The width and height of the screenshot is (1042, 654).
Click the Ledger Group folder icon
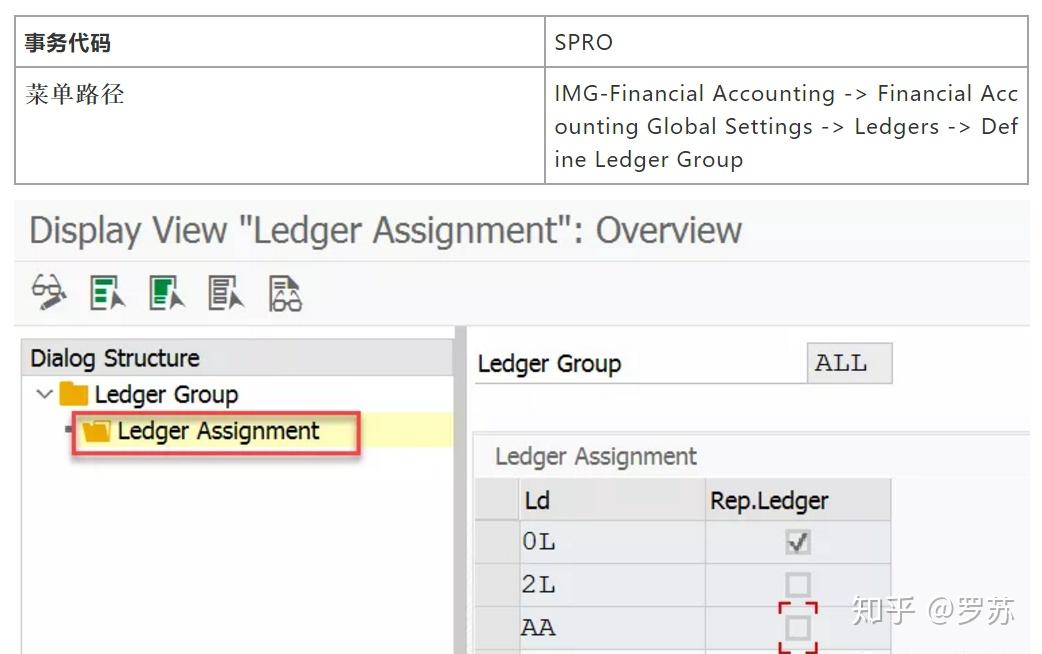click(73, 394)
